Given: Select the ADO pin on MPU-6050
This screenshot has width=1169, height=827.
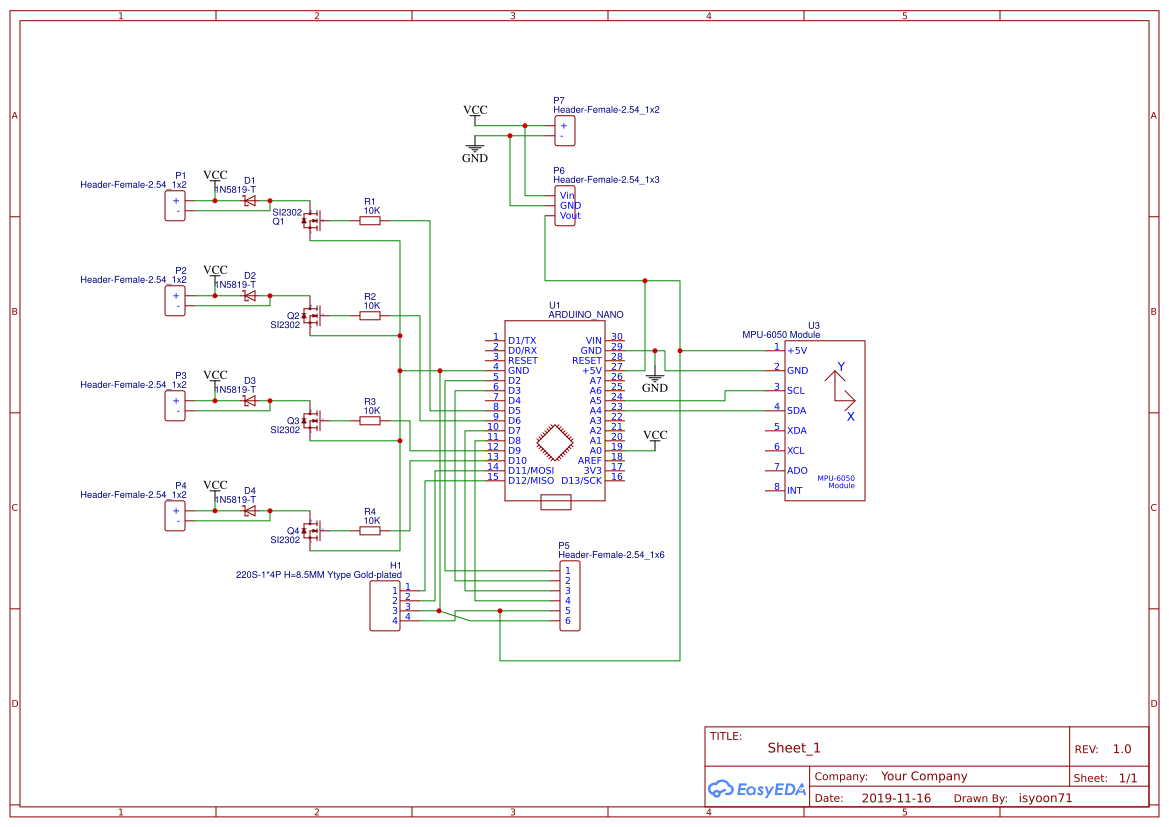Looking at the screenshot, I should (797, 471).
